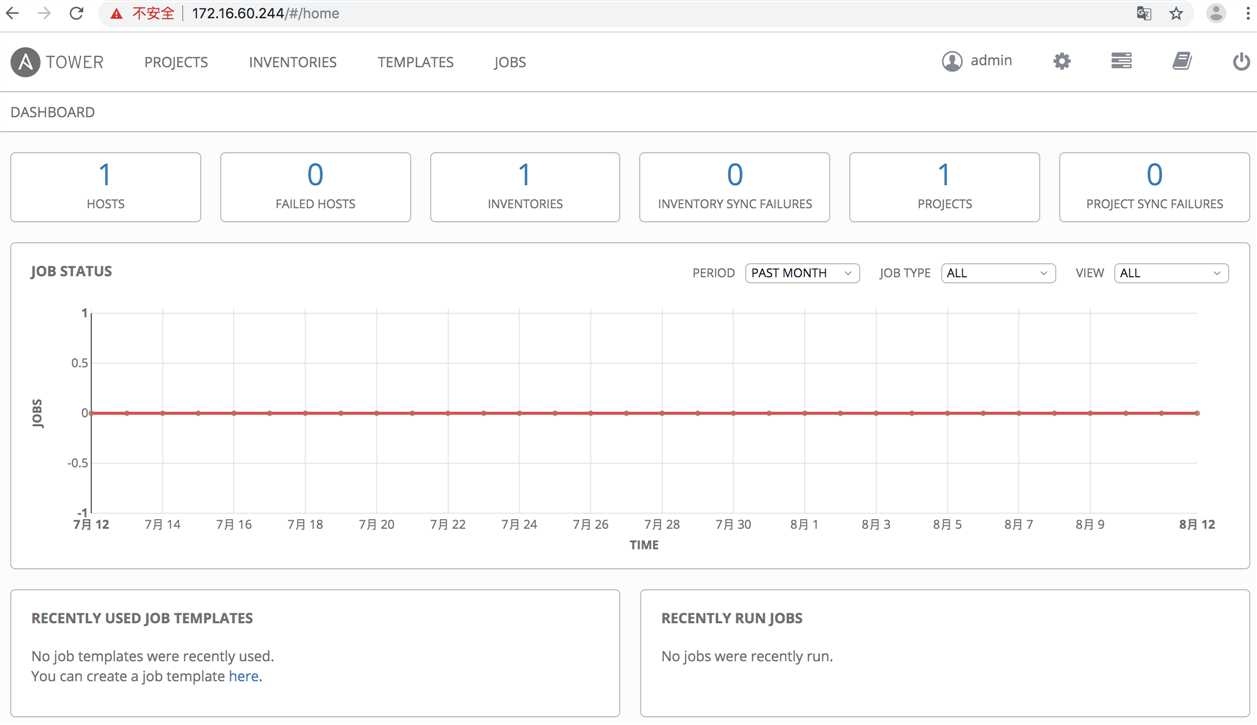Click the 8月 1 chart axis label
This screenshot has width=1257, height=725.
(x=804, y=525)
